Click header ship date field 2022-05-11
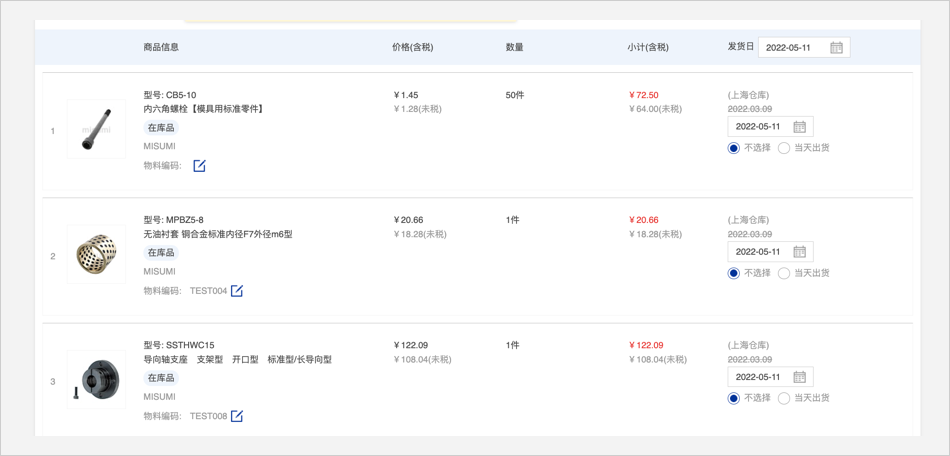 click(x=794, y=48)
